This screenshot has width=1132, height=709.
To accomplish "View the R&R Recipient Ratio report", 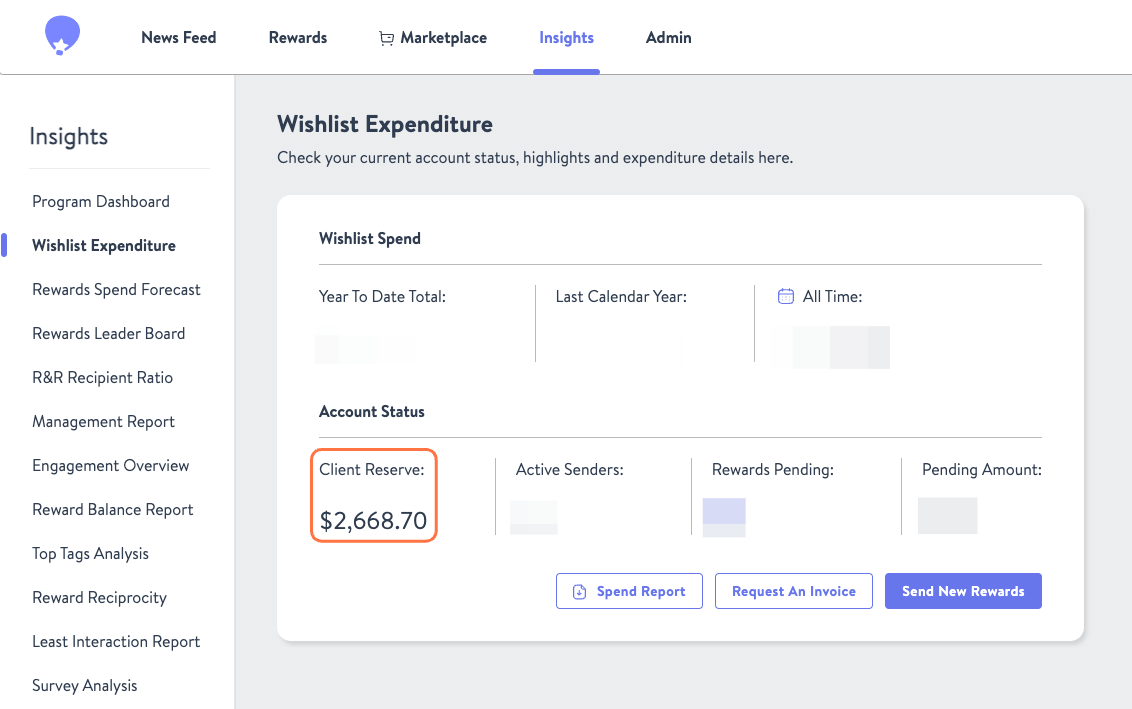I will pos(102,377).
